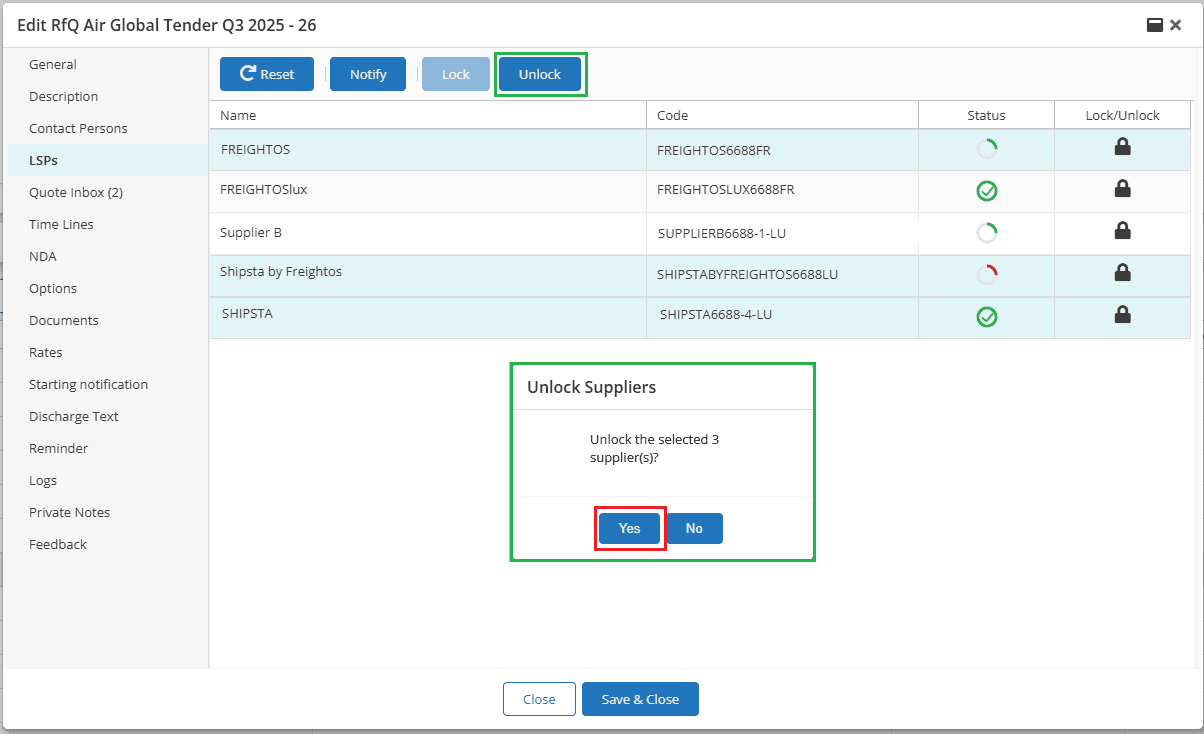The height and width of the screenshot is (734, 1204).
Task: Click the lock icon for FREIGHTOSlux row
Action: 1123,189
